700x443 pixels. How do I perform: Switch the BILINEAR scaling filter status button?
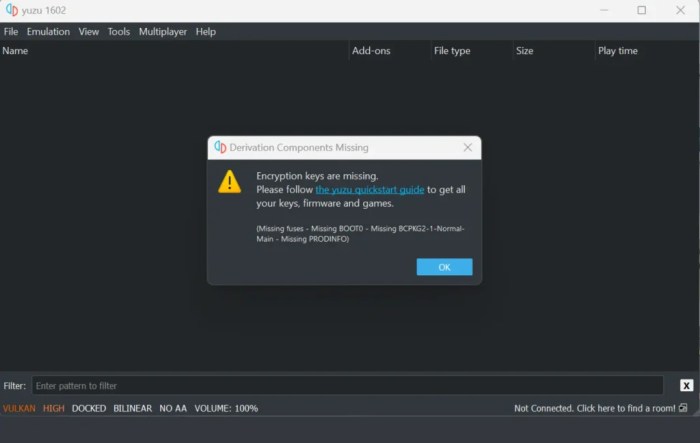coord(133,408)
